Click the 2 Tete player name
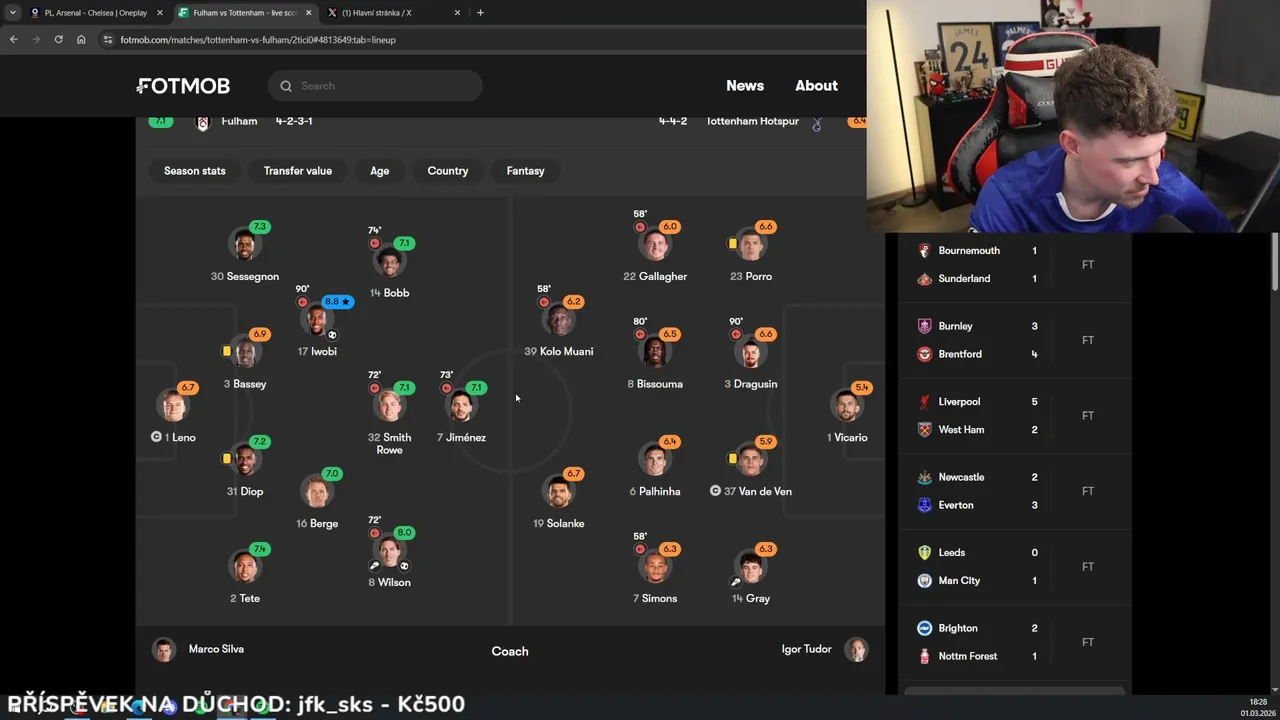The height and width of the screenshot is (720, 1280). click(x=245, y=599)
